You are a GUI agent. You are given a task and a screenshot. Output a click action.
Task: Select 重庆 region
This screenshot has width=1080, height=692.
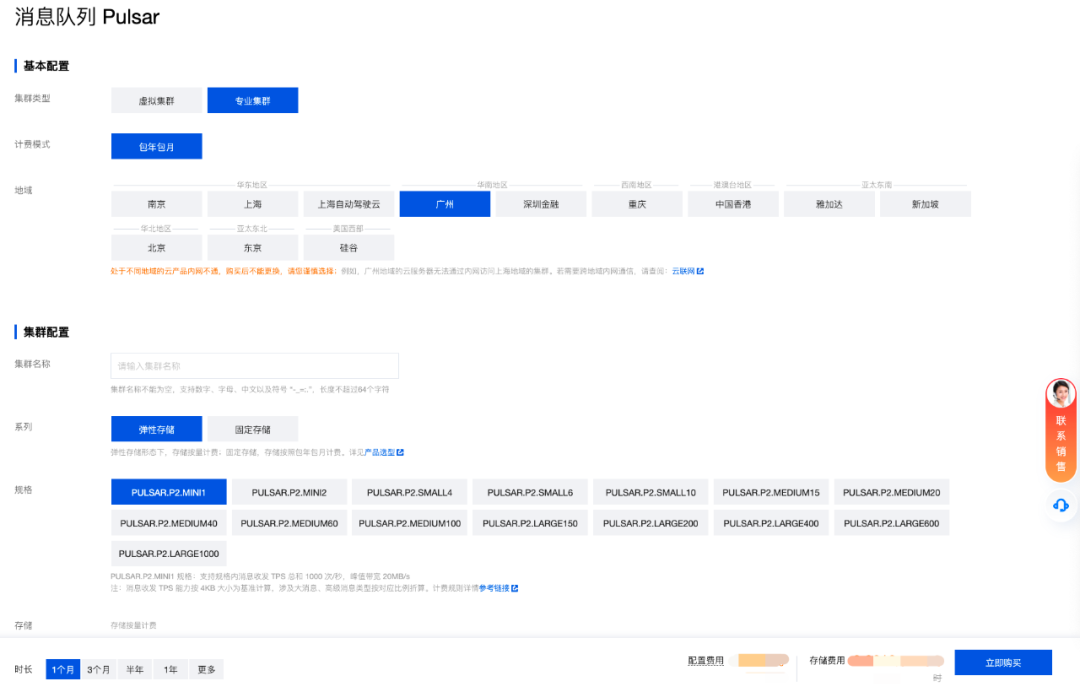637,205
